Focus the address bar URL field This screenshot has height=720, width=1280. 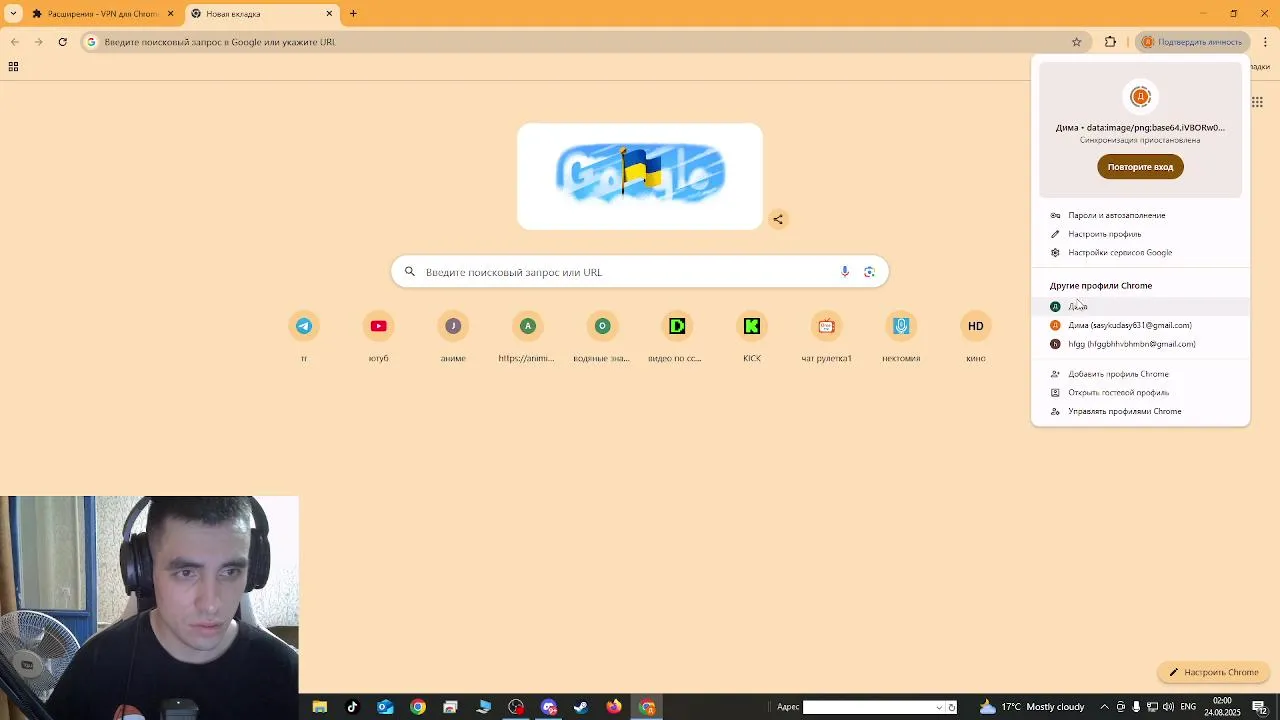(x=580, y=42)
